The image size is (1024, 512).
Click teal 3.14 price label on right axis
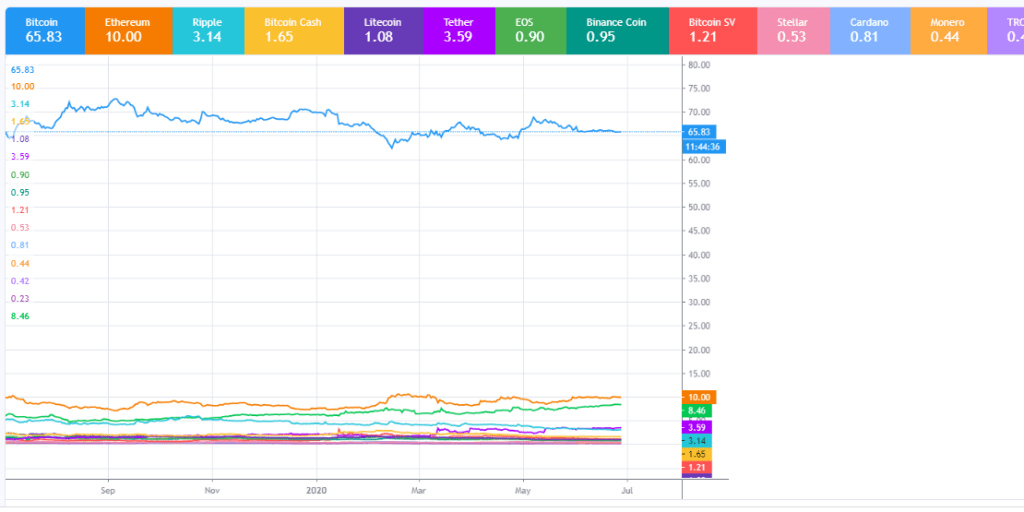697,441
